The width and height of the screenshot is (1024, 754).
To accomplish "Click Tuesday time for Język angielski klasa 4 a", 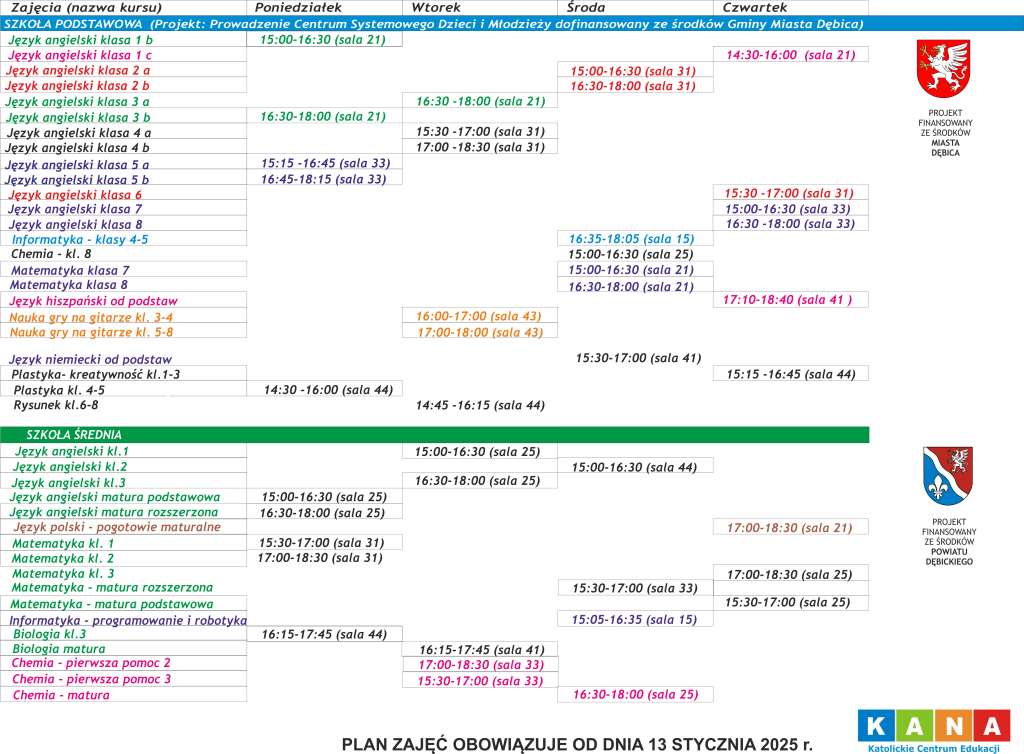I will (481, 131).
